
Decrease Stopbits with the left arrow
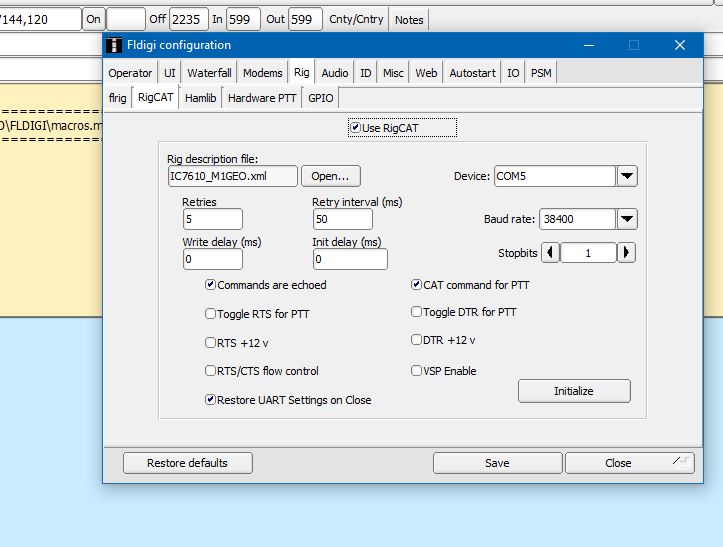(x=550, y=253)
